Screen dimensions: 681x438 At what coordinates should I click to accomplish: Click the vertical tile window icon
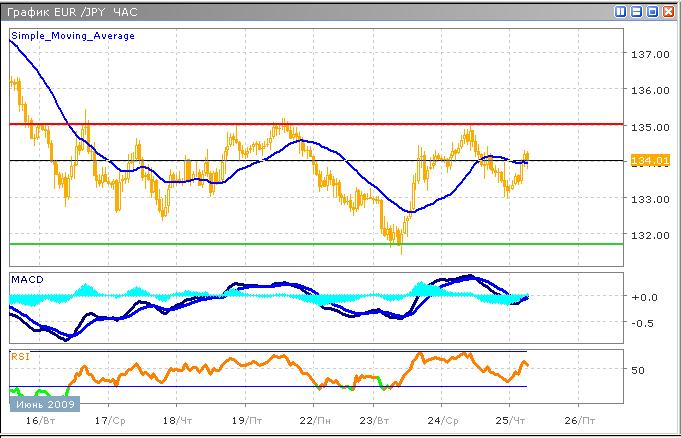pos(621,12)
